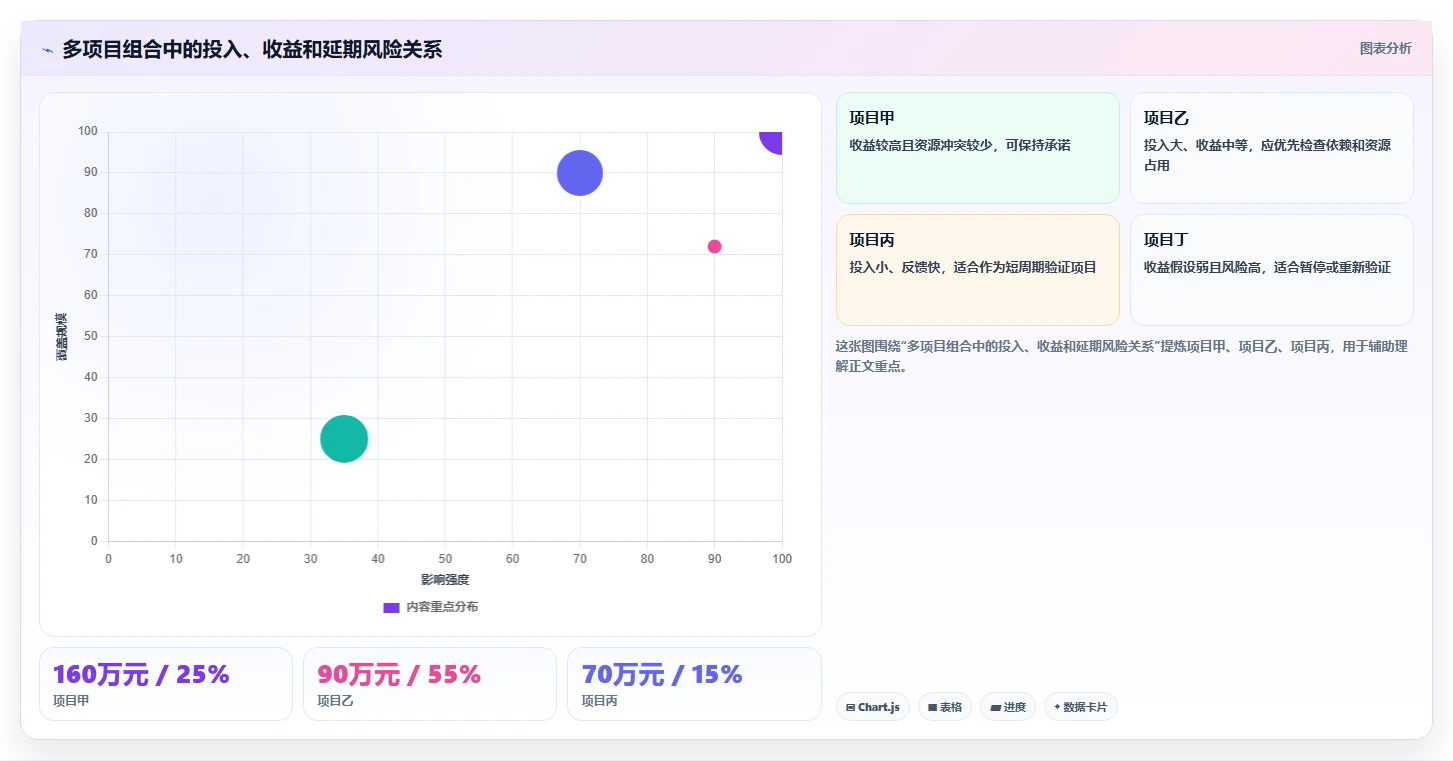
Task: Click the 项目甲 label under 160万元
Action: point(71,701)
